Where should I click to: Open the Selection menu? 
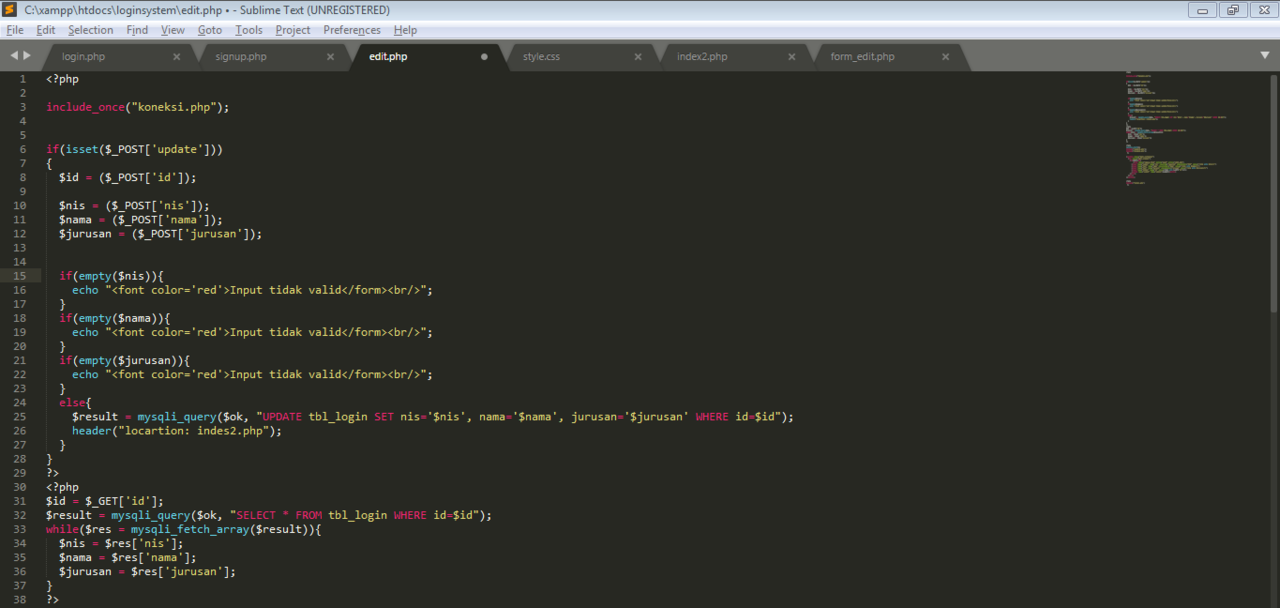pos(91,30)
